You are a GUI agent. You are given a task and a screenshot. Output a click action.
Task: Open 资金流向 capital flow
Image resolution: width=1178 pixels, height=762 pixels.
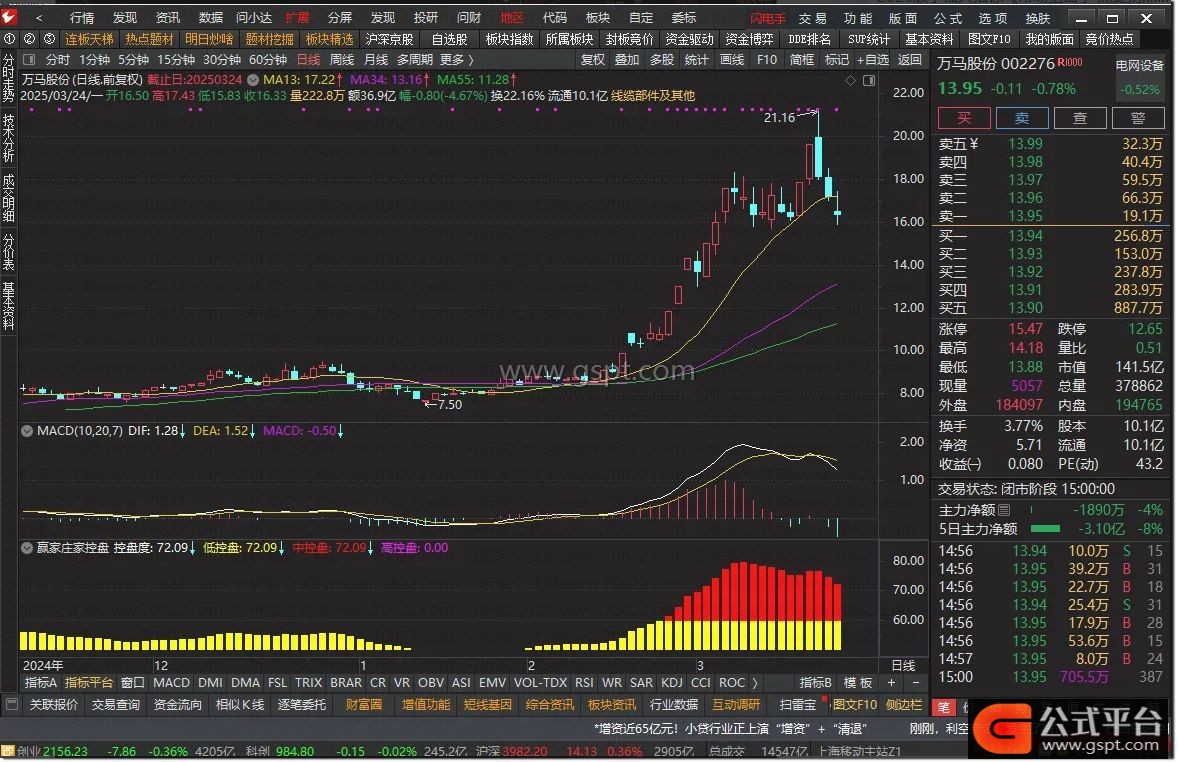pos(177,704)
